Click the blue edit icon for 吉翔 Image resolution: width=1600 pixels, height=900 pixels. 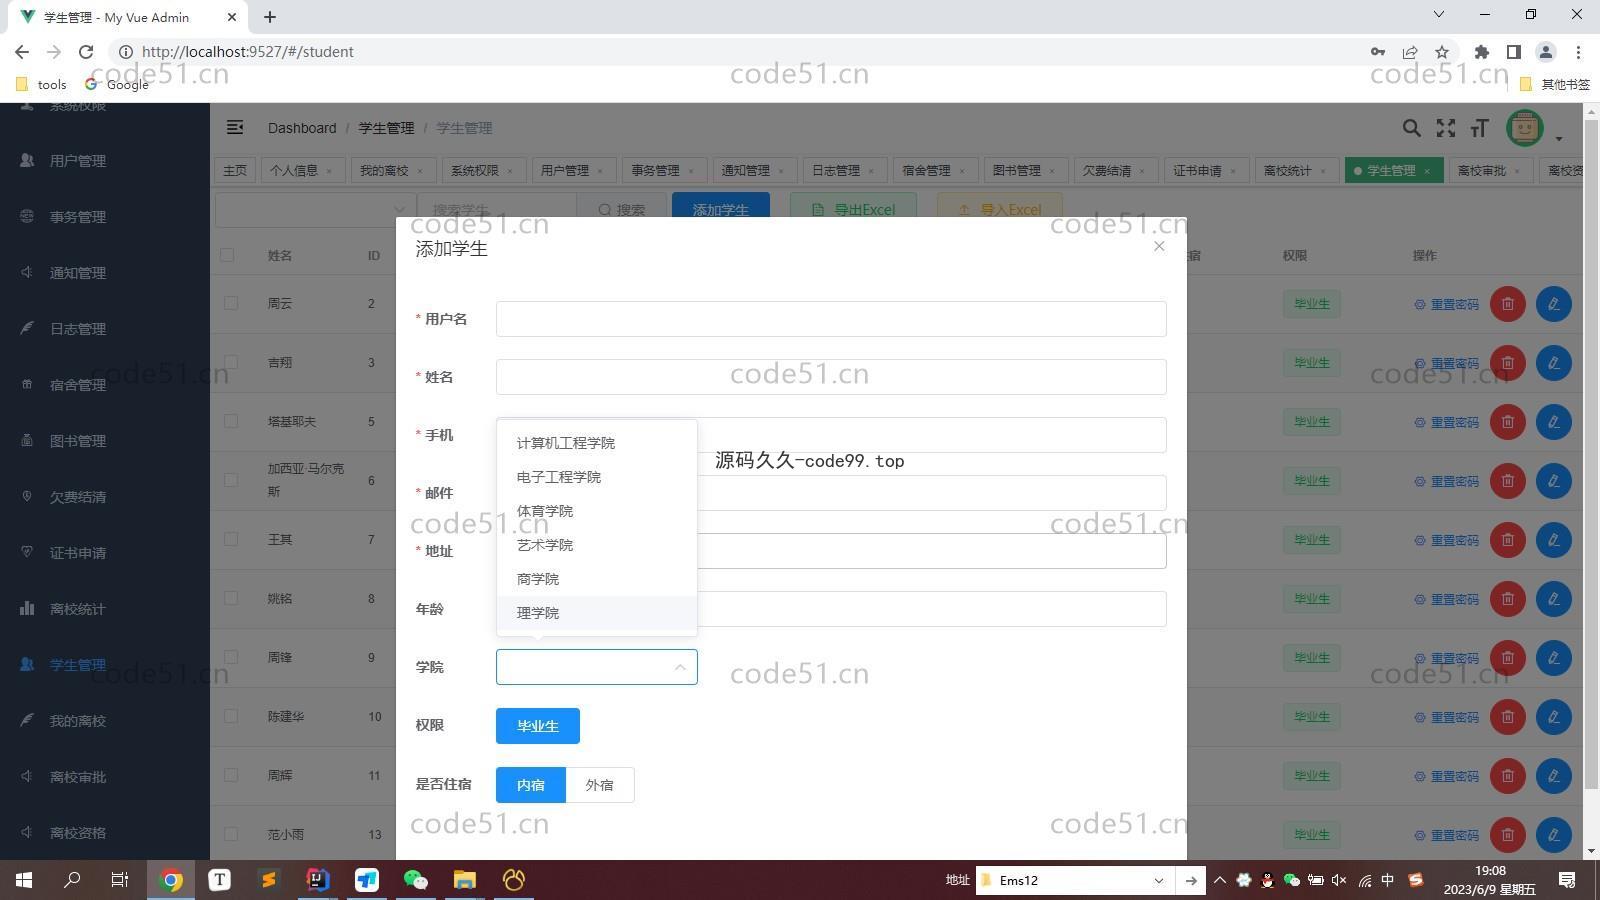pyautogui.click(x=1553, y=363)
